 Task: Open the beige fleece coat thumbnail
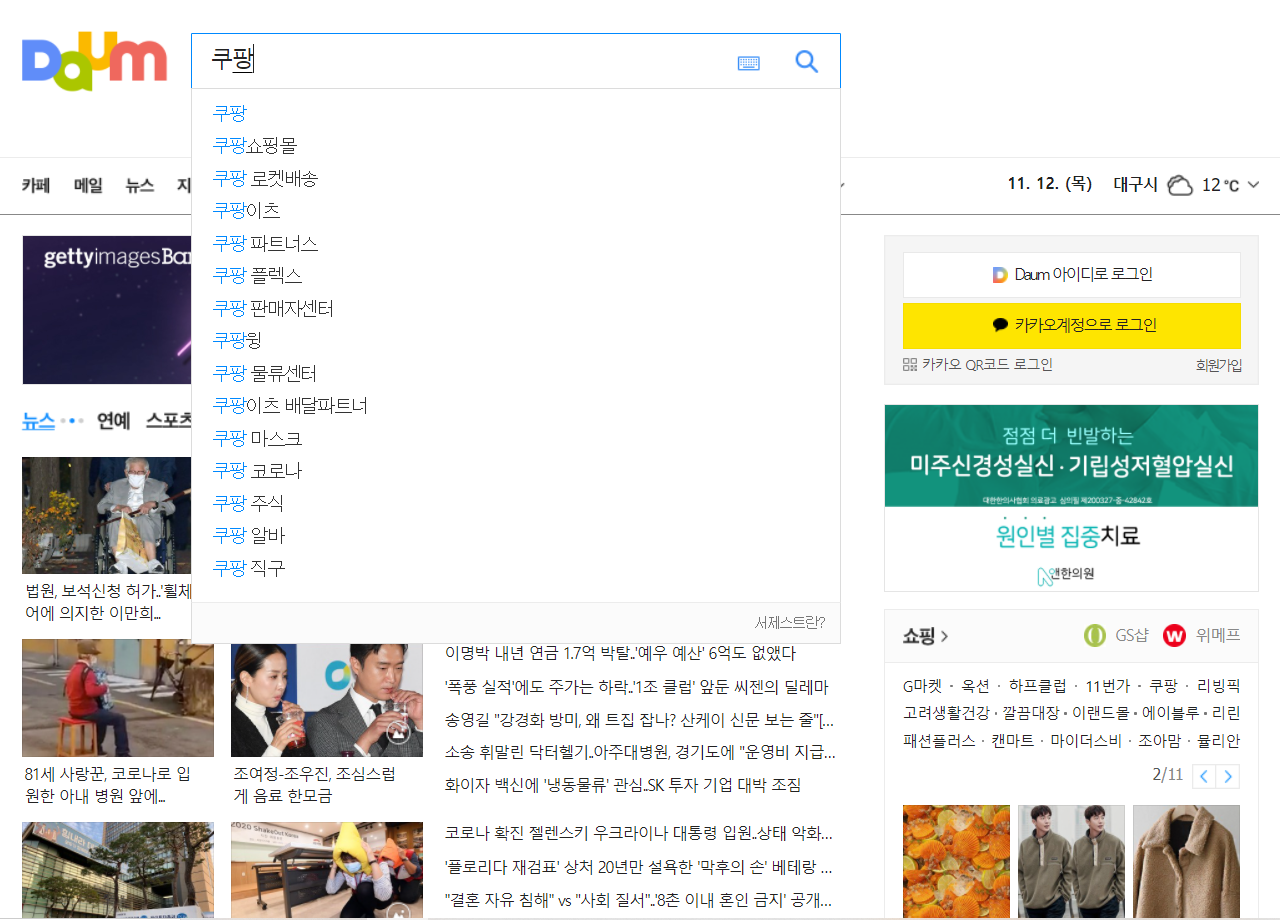point(1186,862)
